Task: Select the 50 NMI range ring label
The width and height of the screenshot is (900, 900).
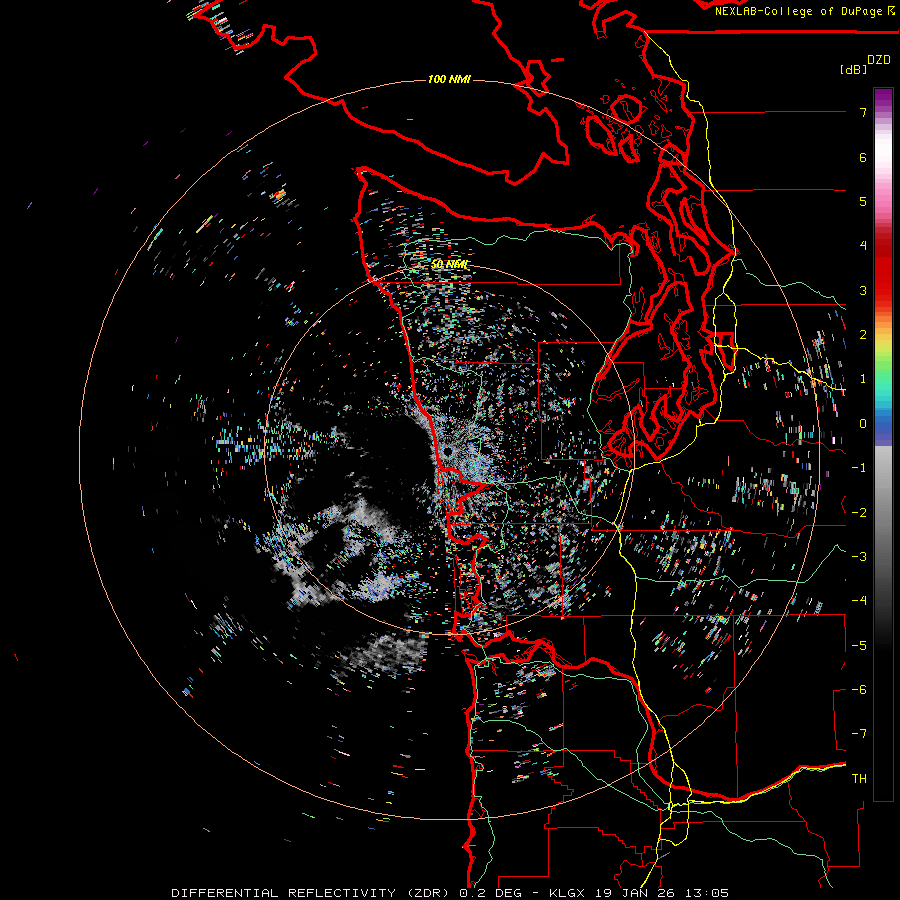Action: tap(449, 265)
